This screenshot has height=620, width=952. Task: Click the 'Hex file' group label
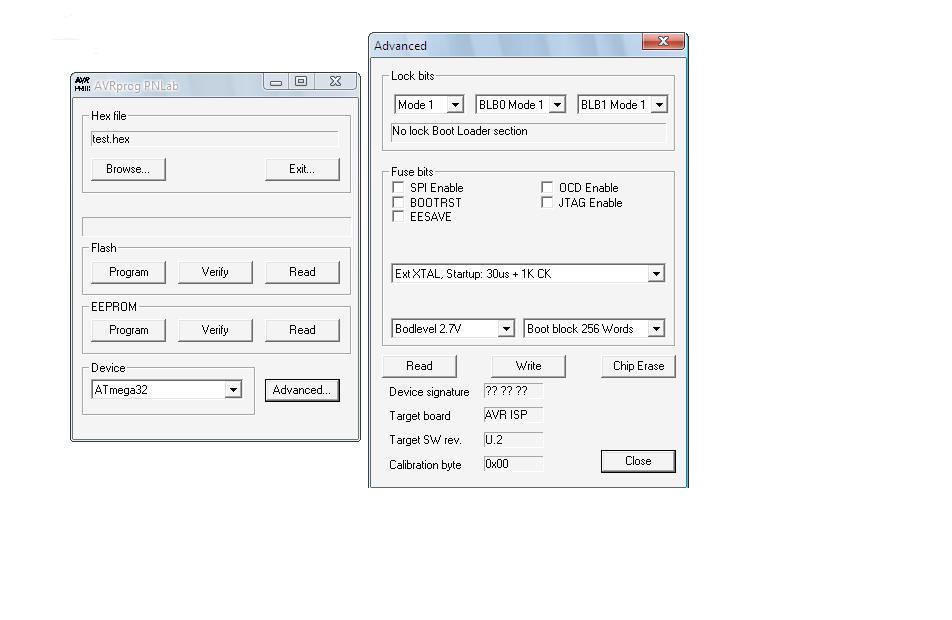tap(109, 116)
